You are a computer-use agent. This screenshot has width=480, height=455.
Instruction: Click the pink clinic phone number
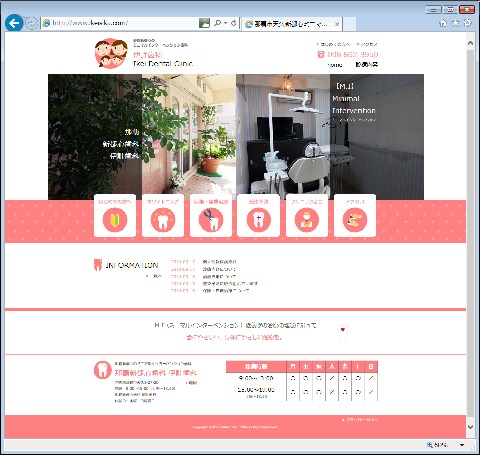[353, 54]
